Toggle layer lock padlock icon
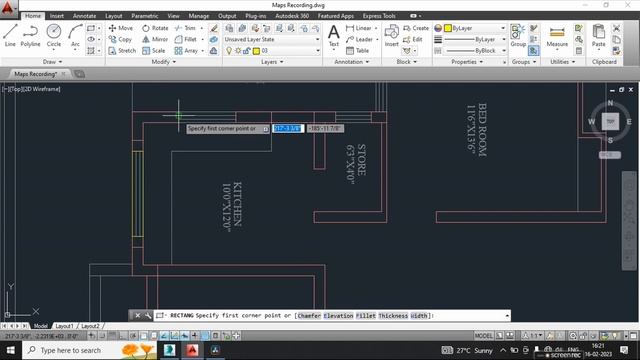This screenshot has width=640, height=360. 247,51
